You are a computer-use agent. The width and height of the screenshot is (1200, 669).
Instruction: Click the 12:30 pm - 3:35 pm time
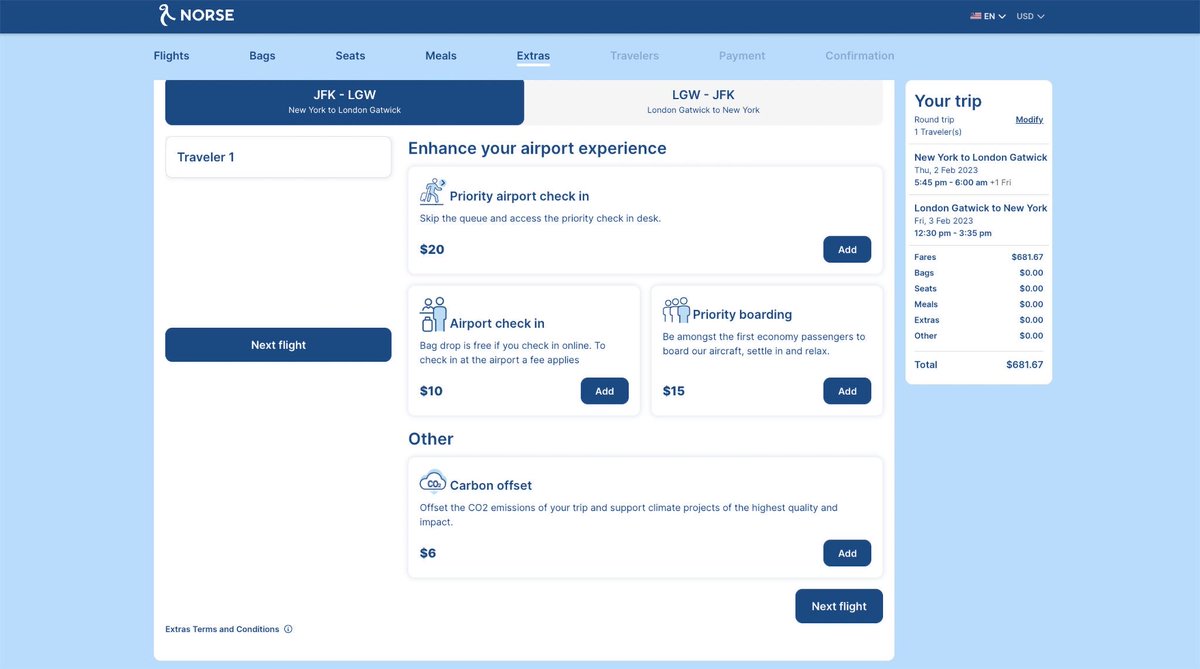(953, 233)
